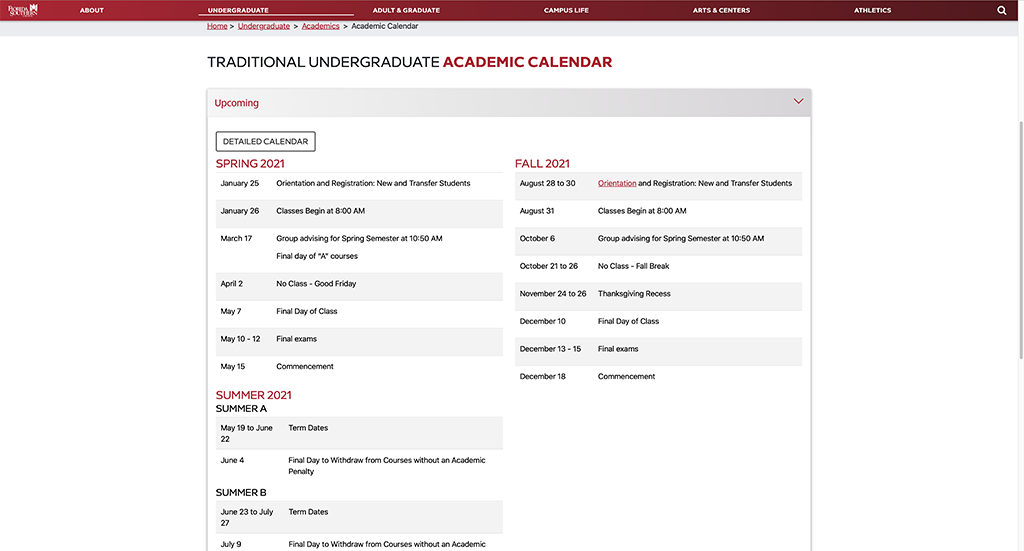
Task: Open the About menu
Action: pyautogui.click(x=91, y=10)
